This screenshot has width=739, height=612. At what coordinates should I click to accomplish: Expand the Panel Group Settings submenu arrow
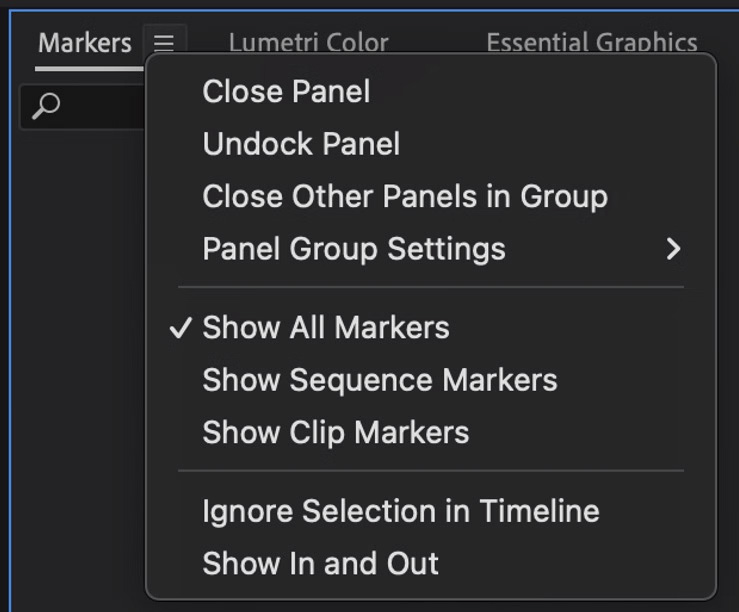(673, 249)
